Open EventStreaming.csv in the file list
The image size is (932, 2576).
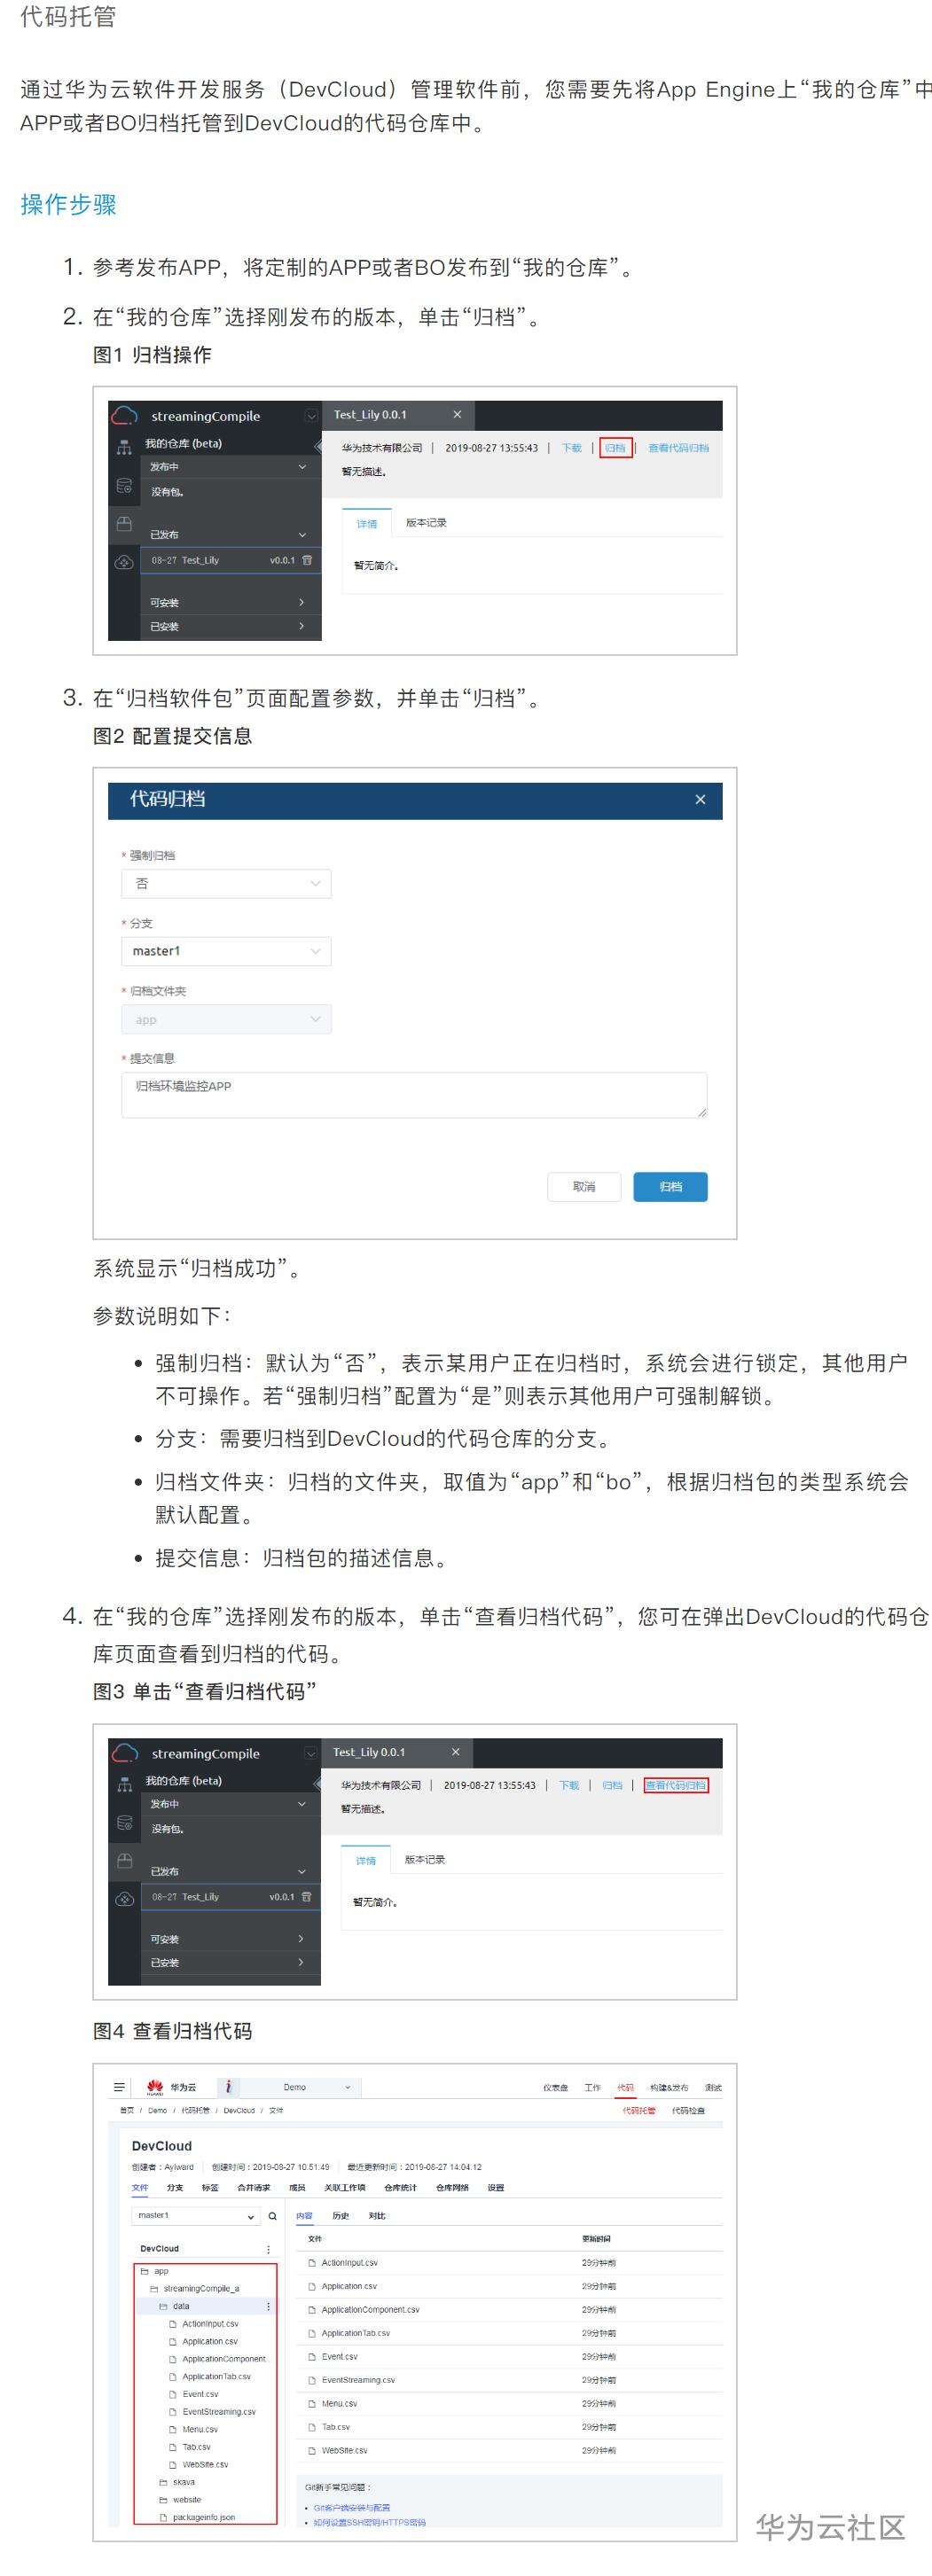pos(358,2380)
